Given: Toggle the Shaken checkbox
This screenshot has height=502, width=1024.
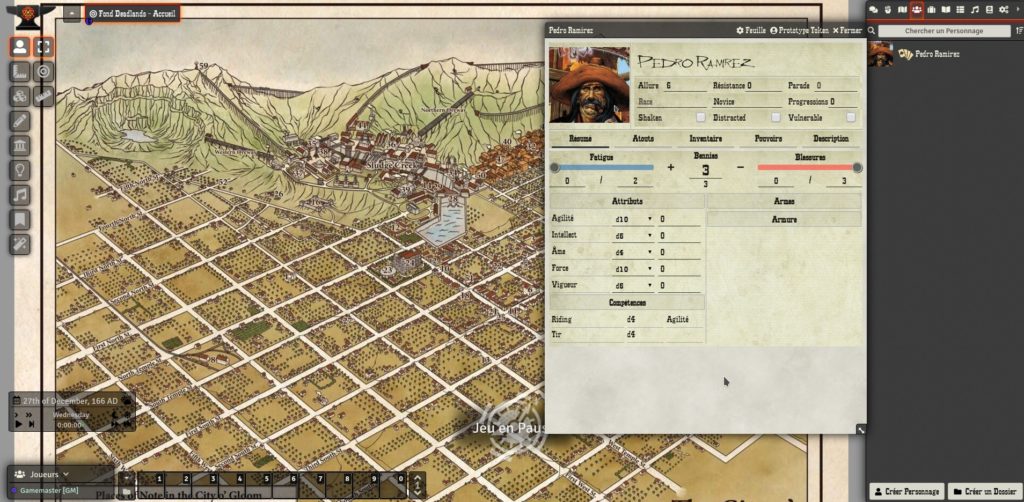Looking at the screenshot, I should coord(701,118).
